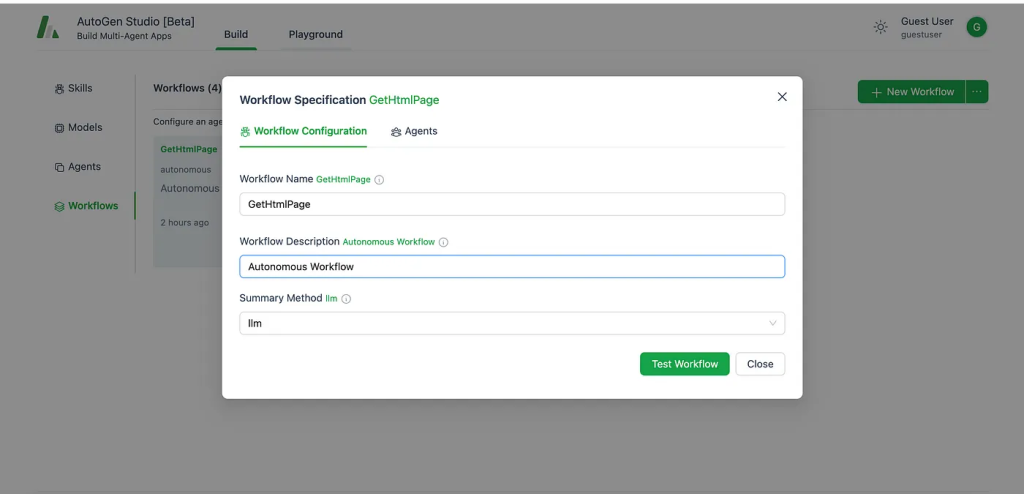Click the Workflow Description input field

[512, 267]
